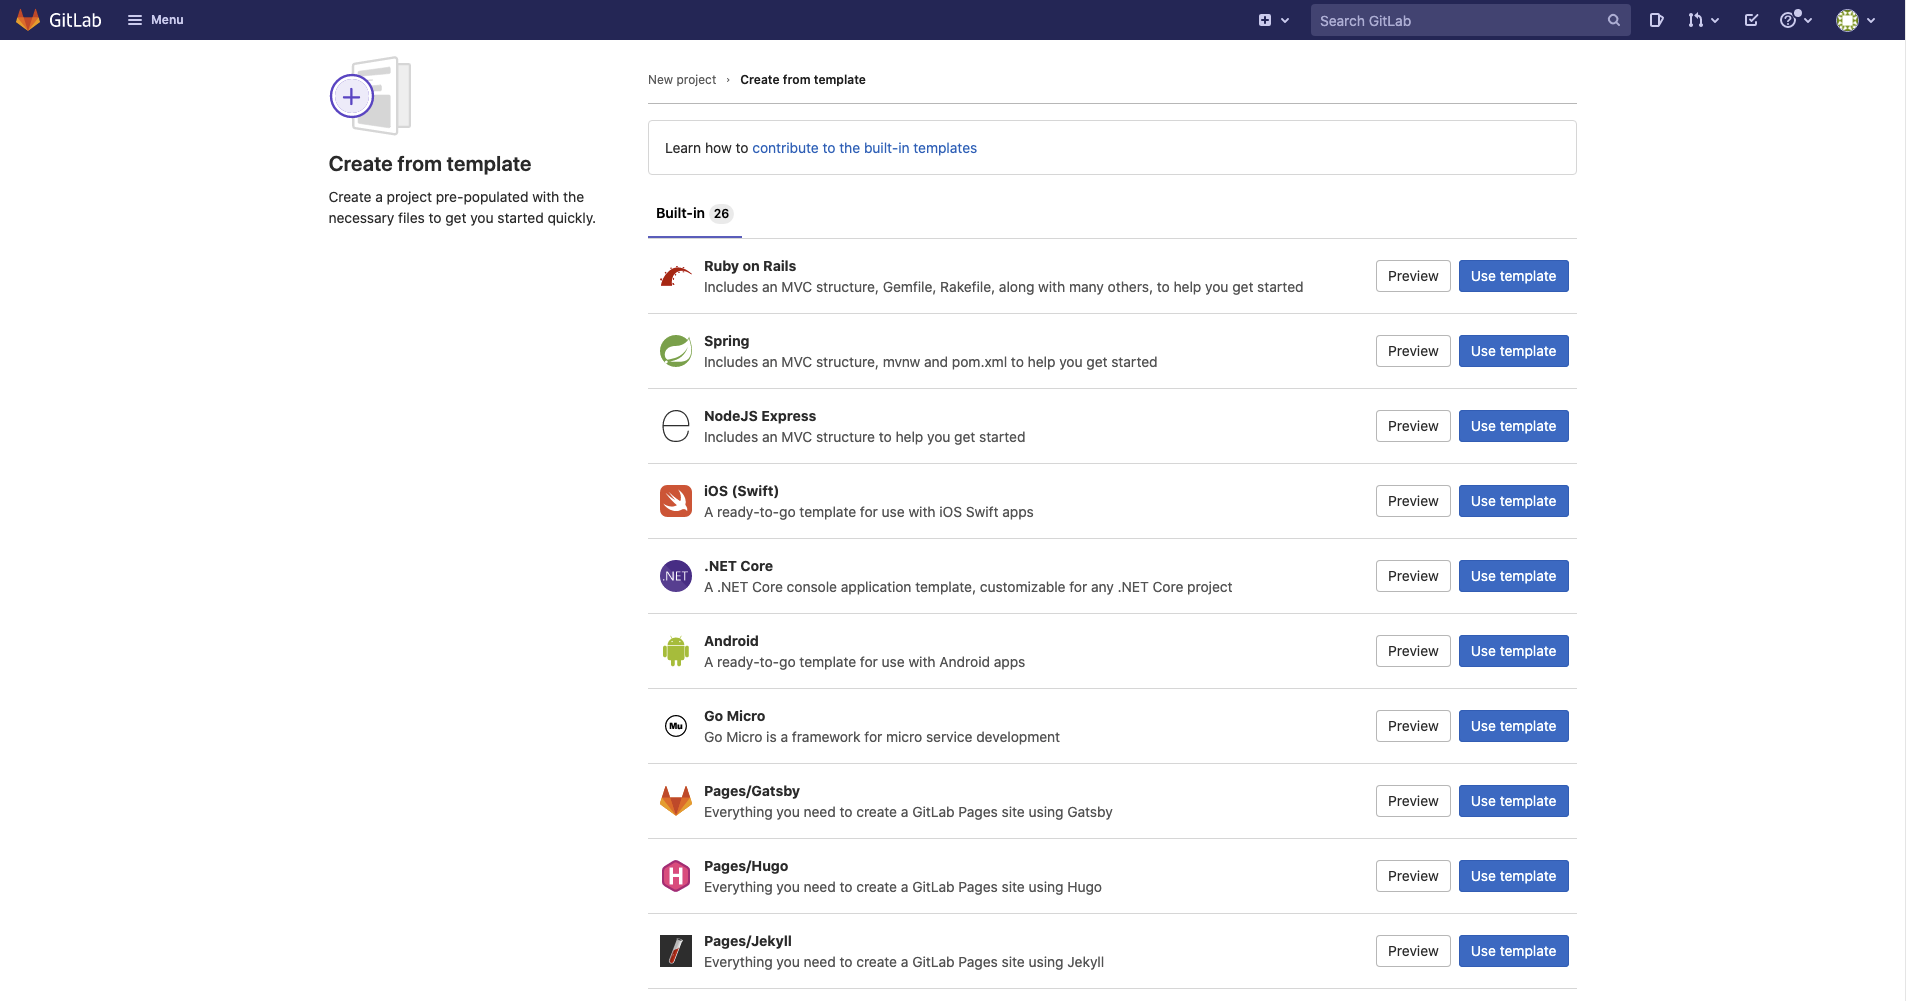Preview the Ruby on Rails template
Viewport: 1906px width, 1001px height.
click(1413, 276)
